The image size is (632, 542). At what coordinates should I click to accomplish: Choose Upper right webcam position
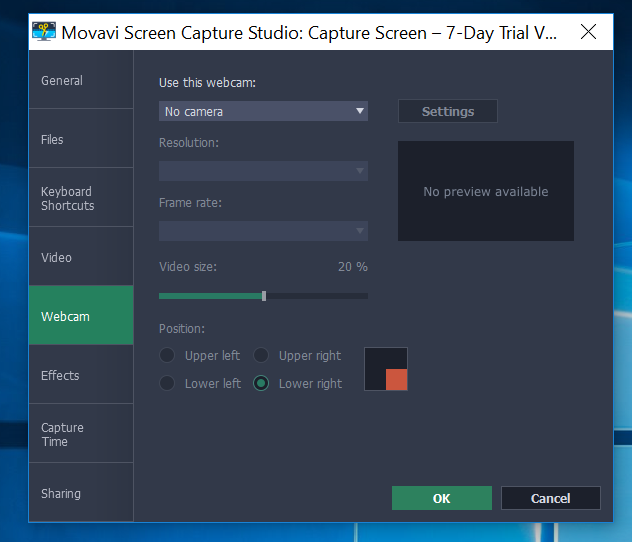coord(261,356)
